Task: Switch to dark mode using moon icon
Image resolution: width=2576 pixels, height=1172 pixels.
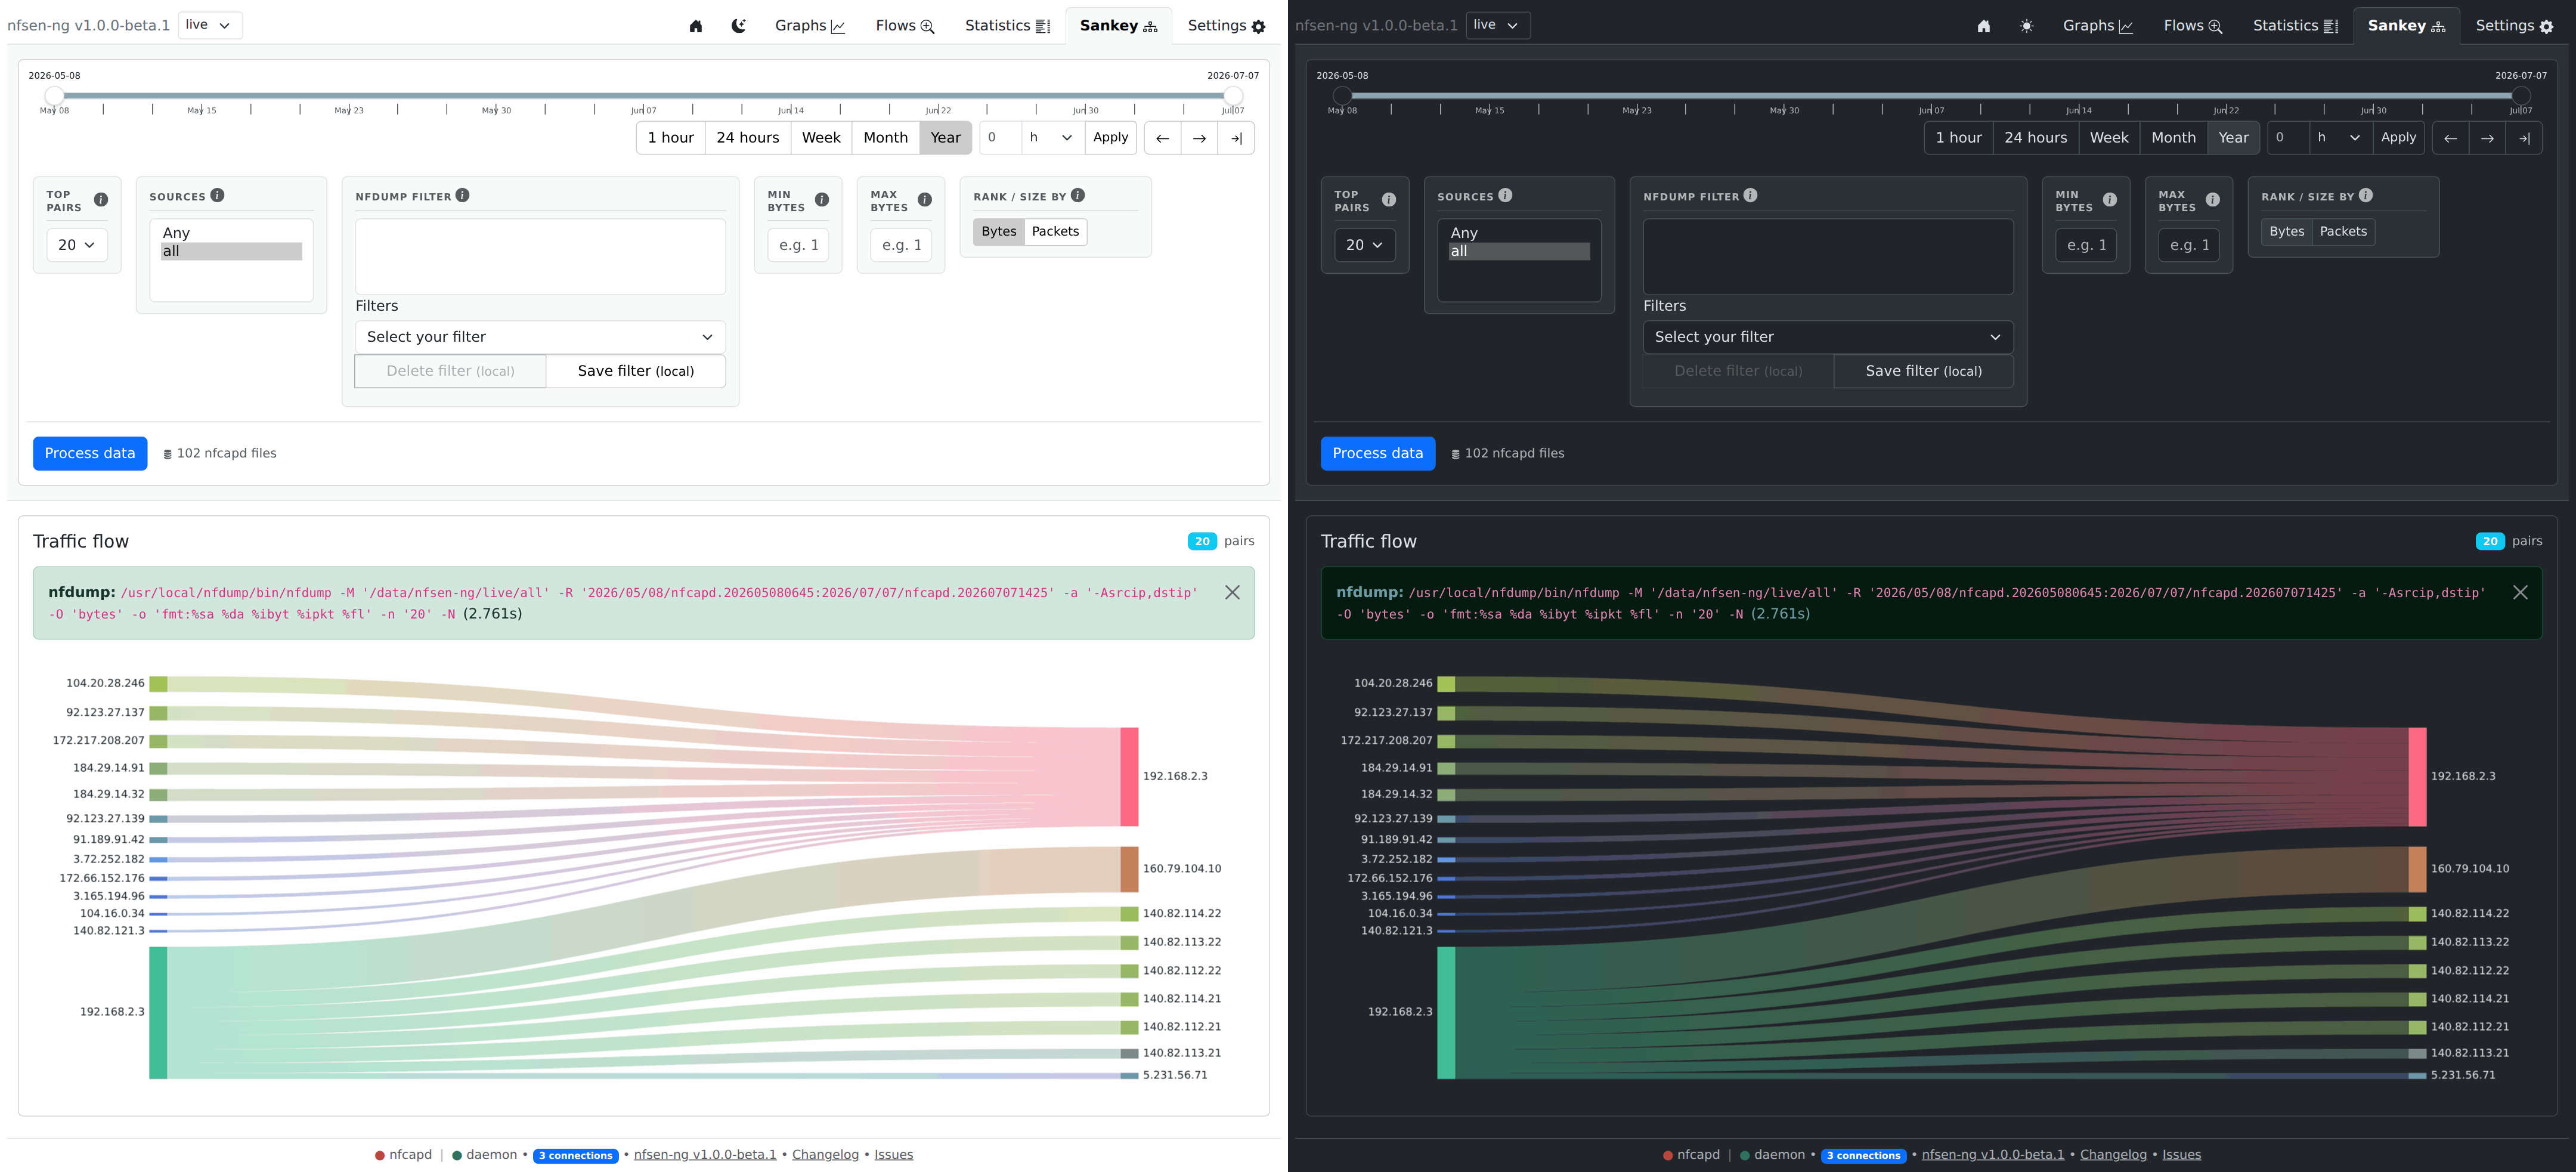Action: click(x=738, y=26)
